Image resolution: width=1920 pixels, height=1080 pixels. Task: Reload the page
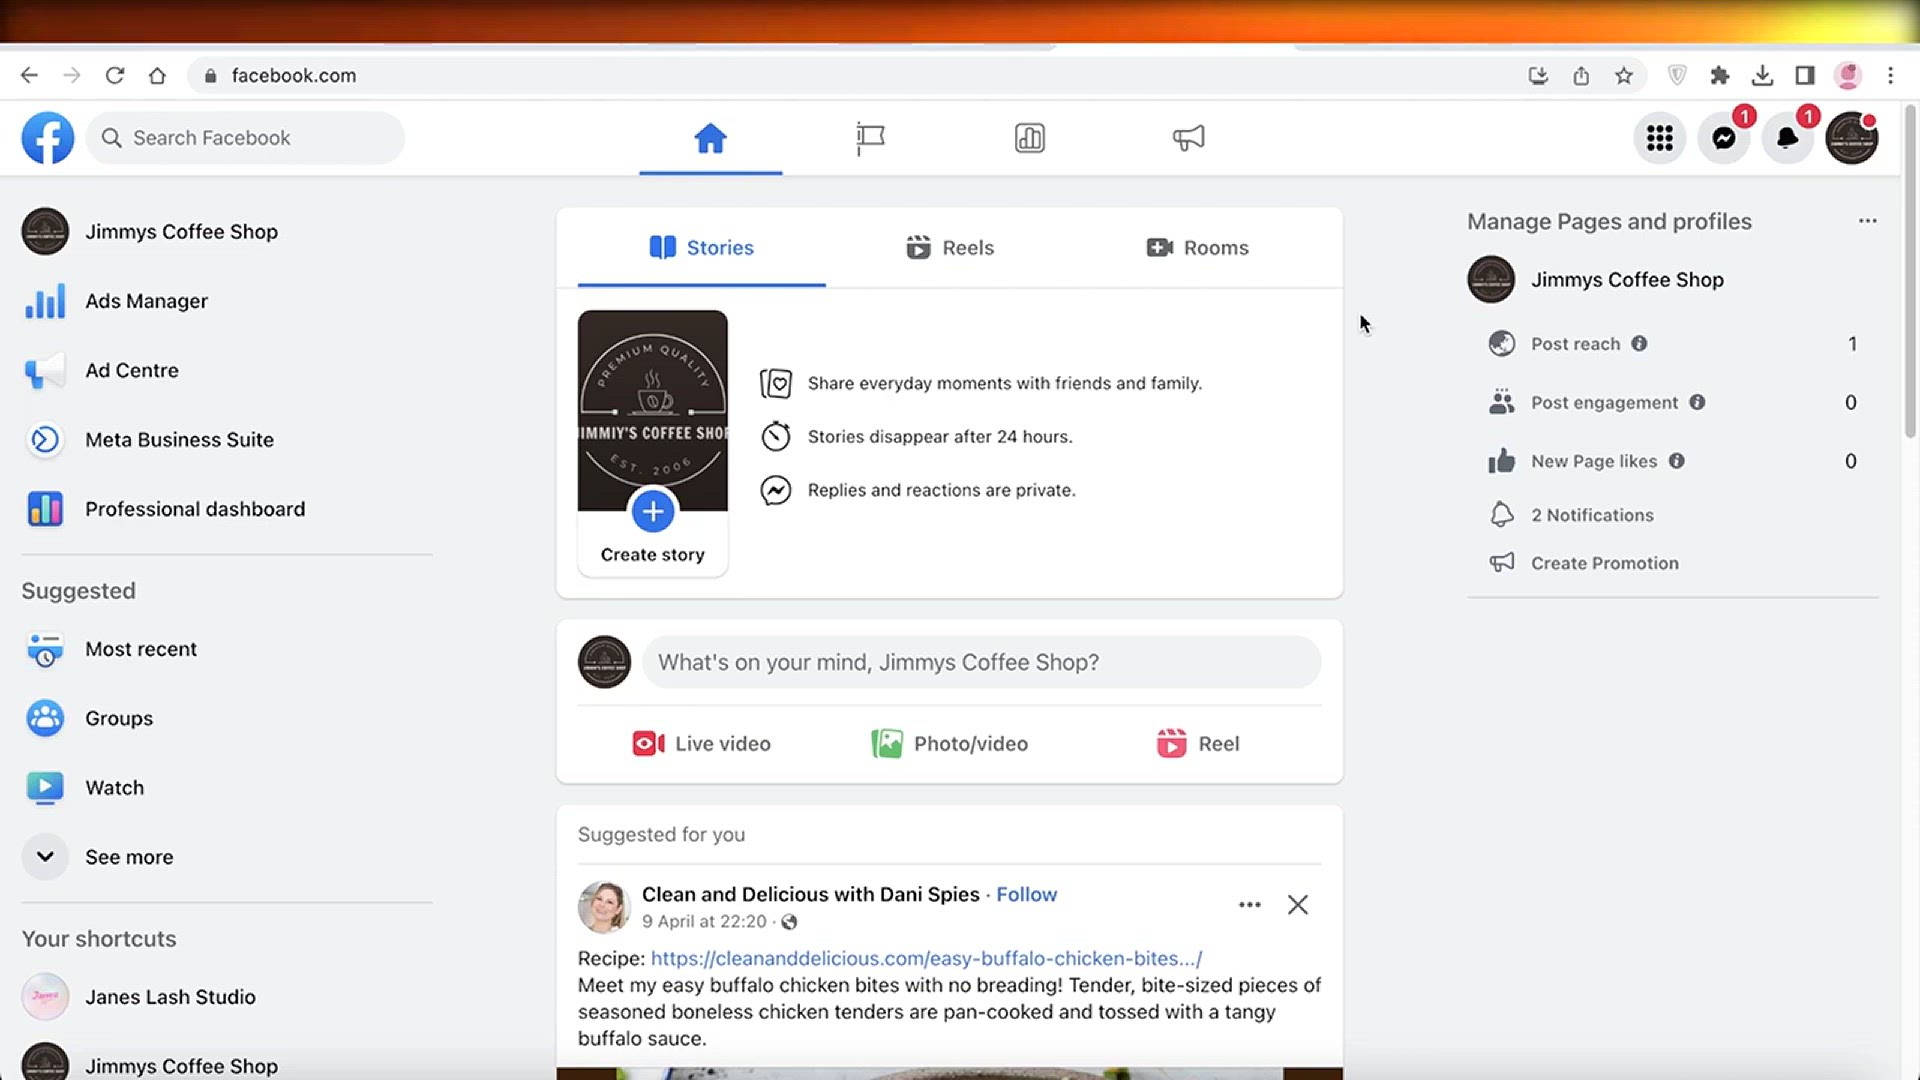tap(115, 76)
